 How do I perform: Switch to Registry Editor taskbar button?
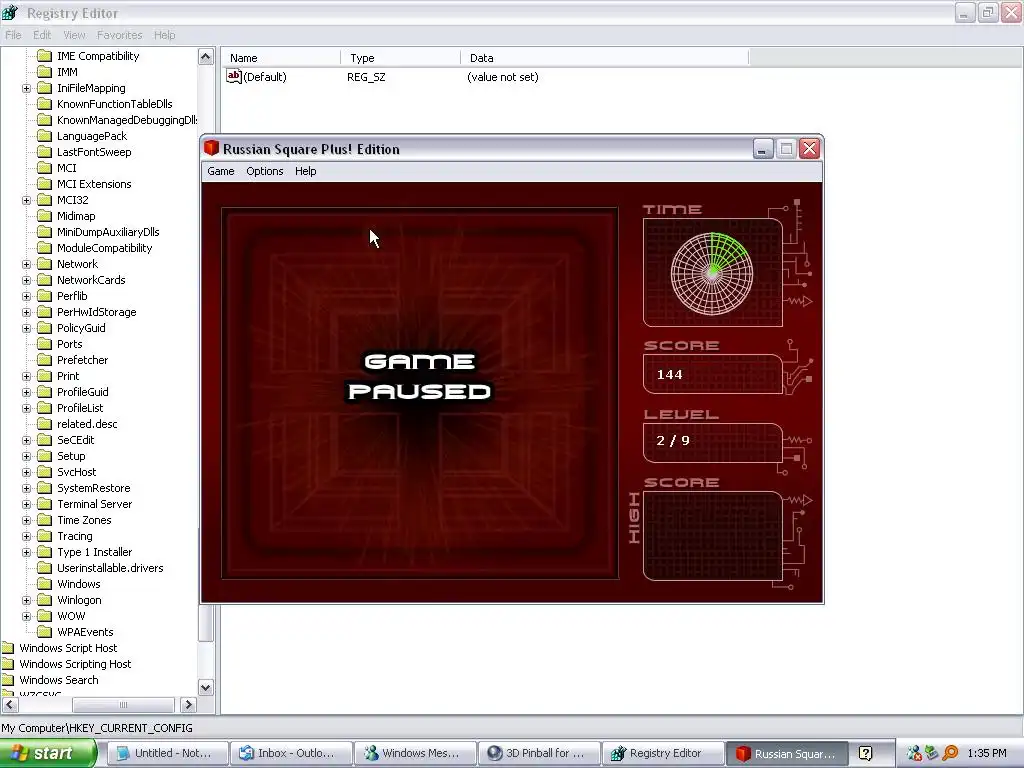(x=663, y=754)
